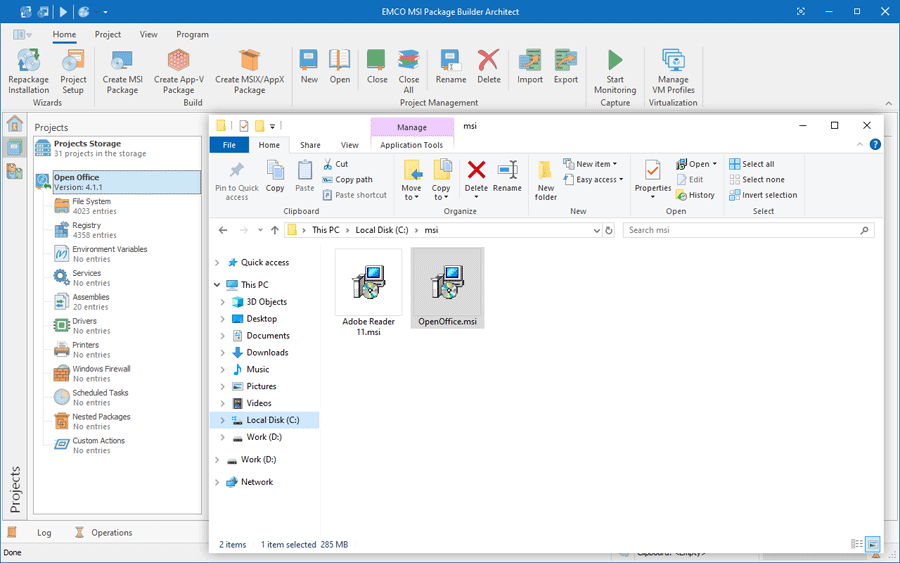Viewport: 900px width, 563px height.
Task: Click Export in Project Management
Action: (x=565, y=67)
